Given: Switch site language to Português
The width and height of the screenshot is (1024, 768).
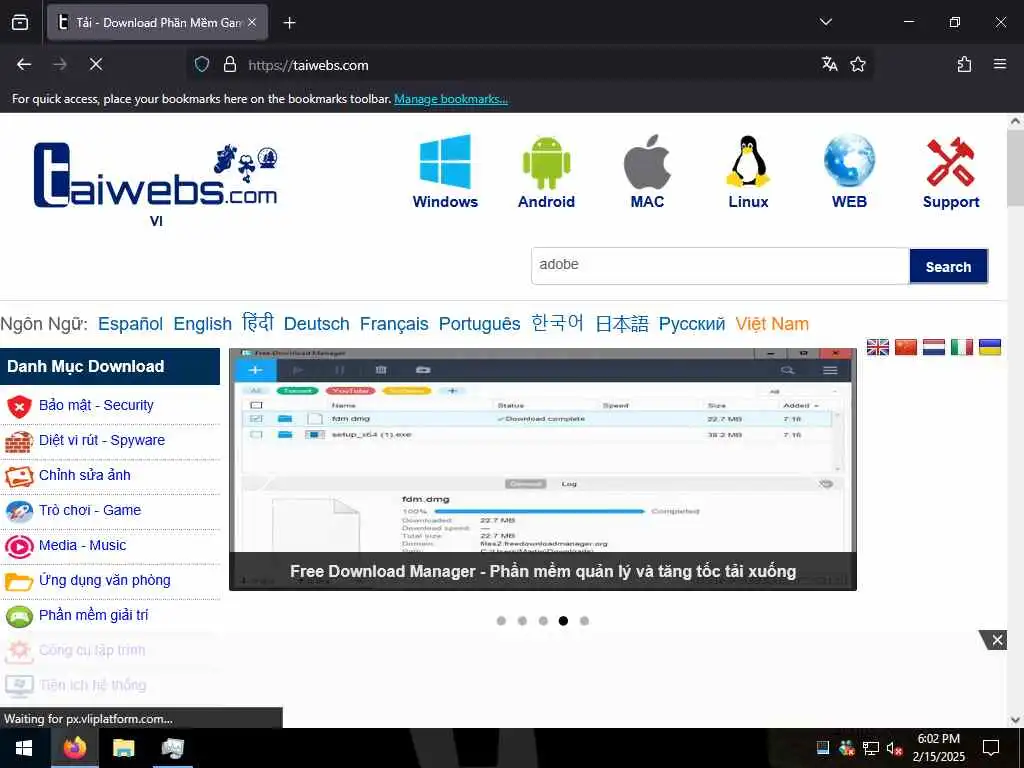Looking at the screenshot, I should 479,324.
